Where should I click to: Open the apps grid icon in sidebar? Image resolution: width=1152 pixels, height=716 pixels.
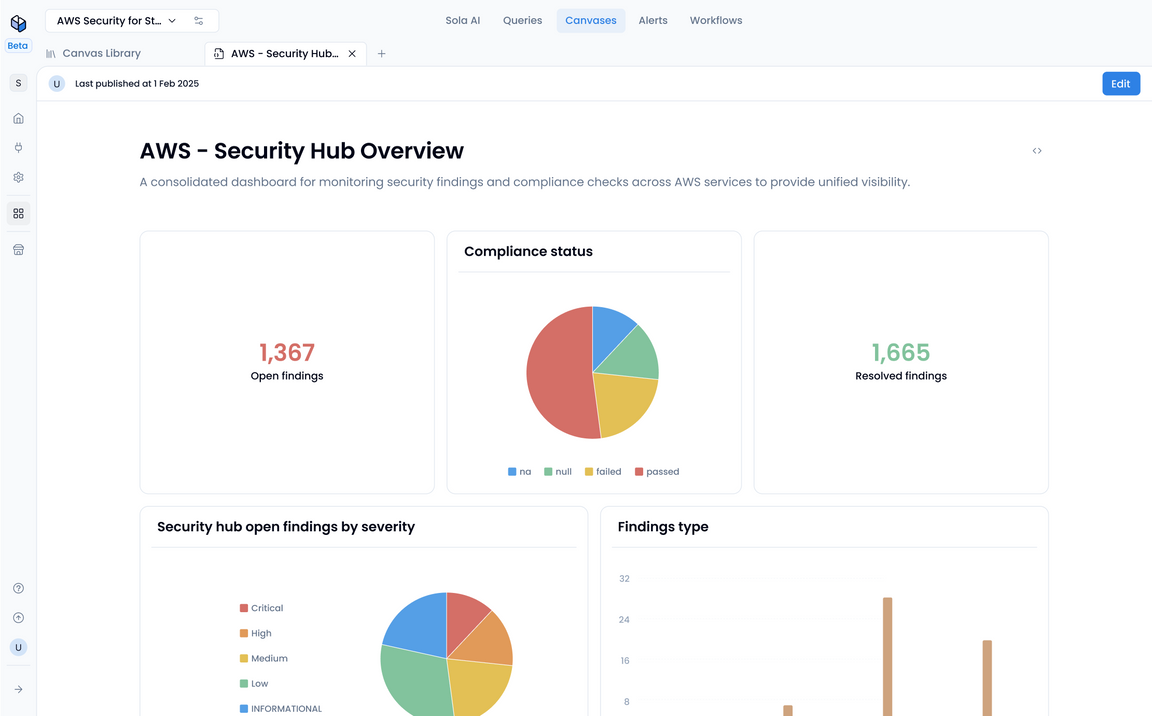click(18, 214)
